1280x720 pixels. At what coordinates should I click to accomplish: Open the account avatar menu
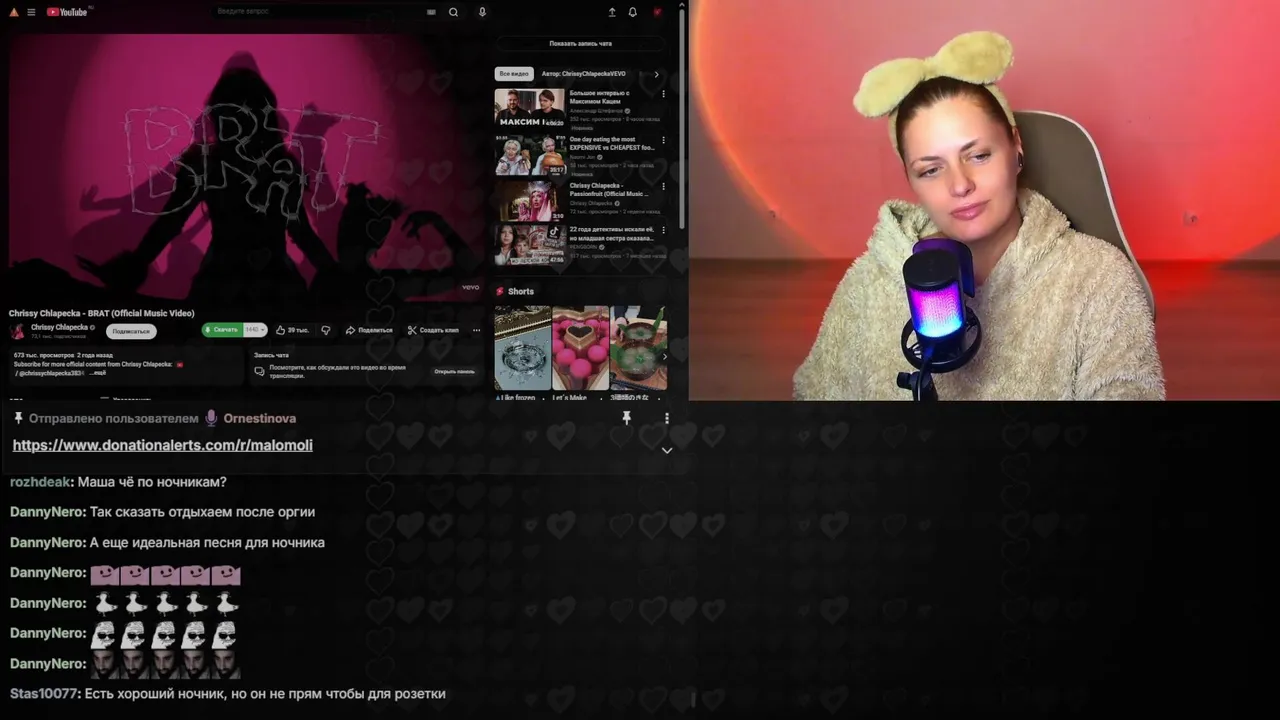657,12
